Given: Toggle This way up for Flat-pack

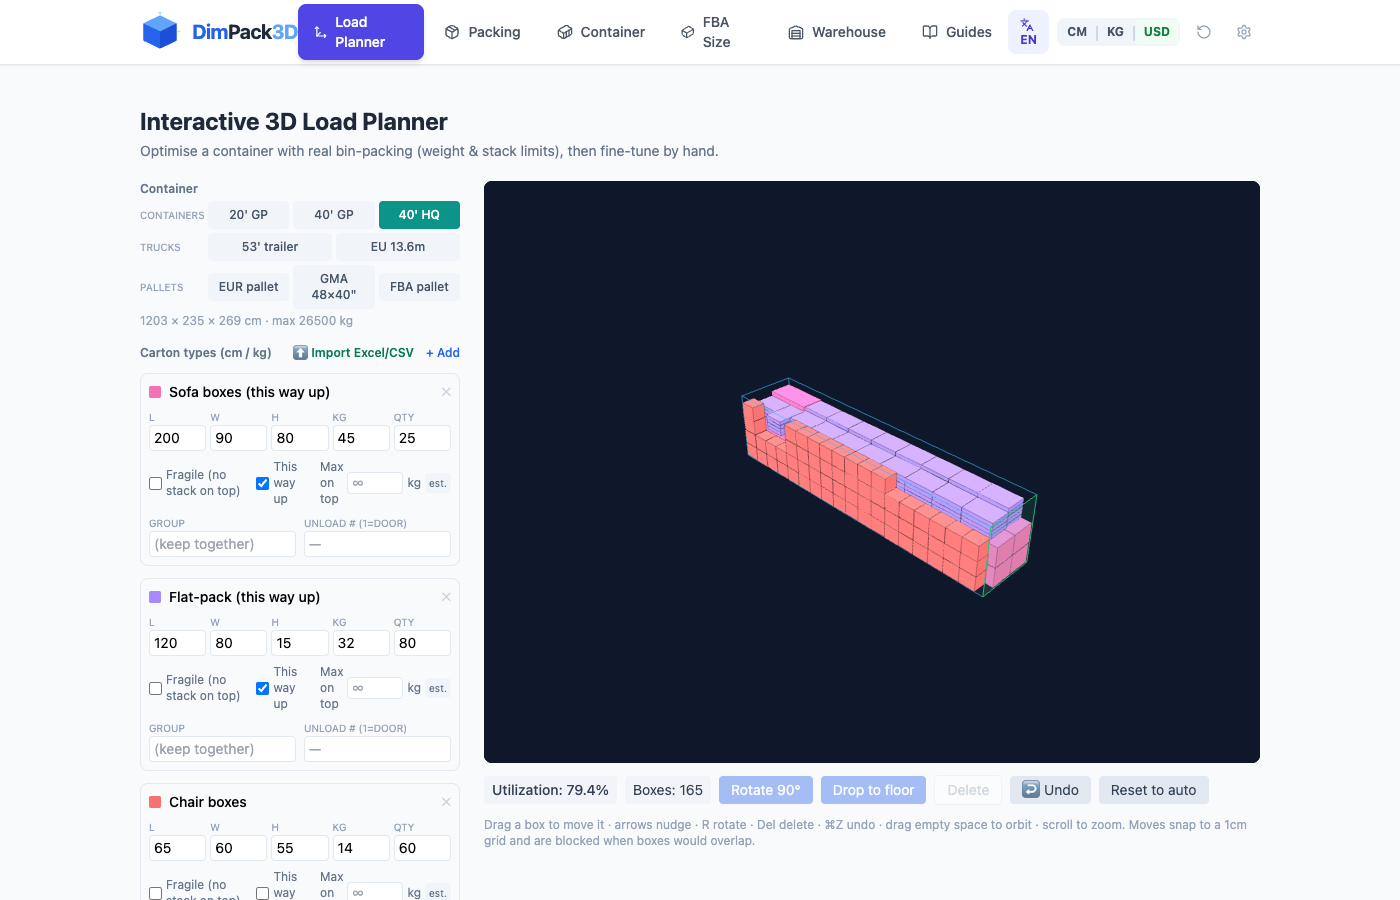Looking at the screenshot, I should pyautogui.click(x=262, y=688).
